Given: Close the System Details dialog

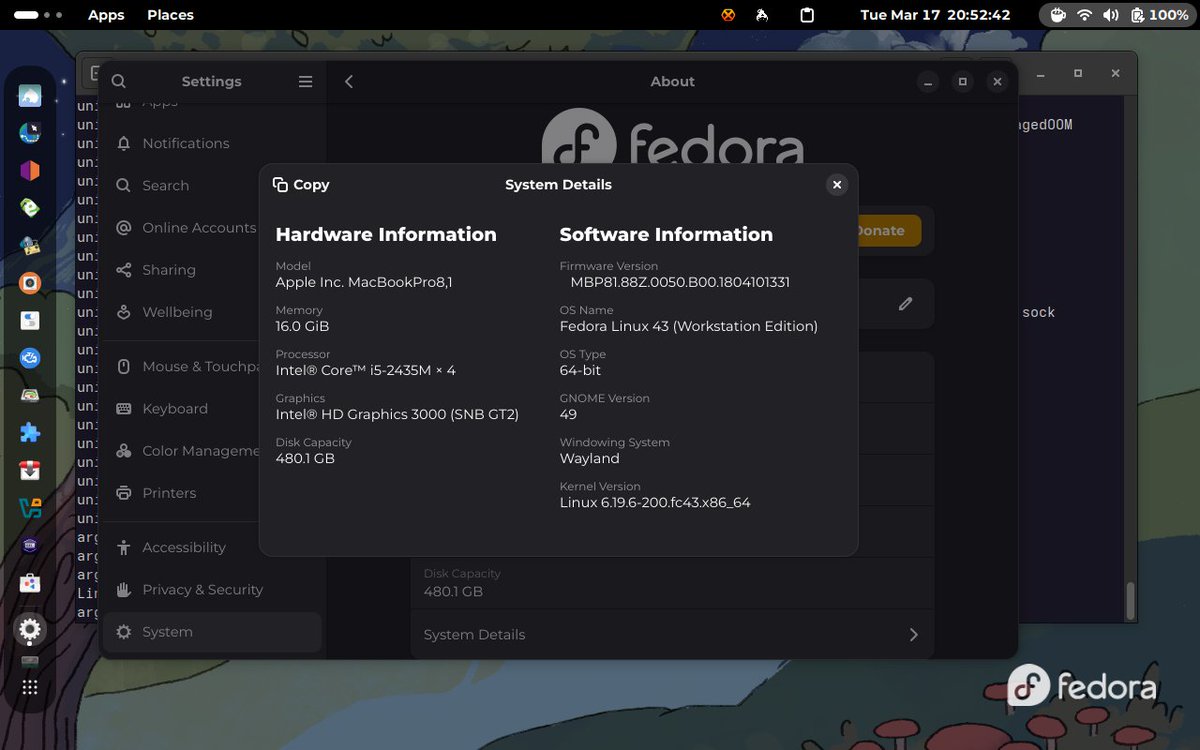Looking at the screenshot, I should point(837,185).
